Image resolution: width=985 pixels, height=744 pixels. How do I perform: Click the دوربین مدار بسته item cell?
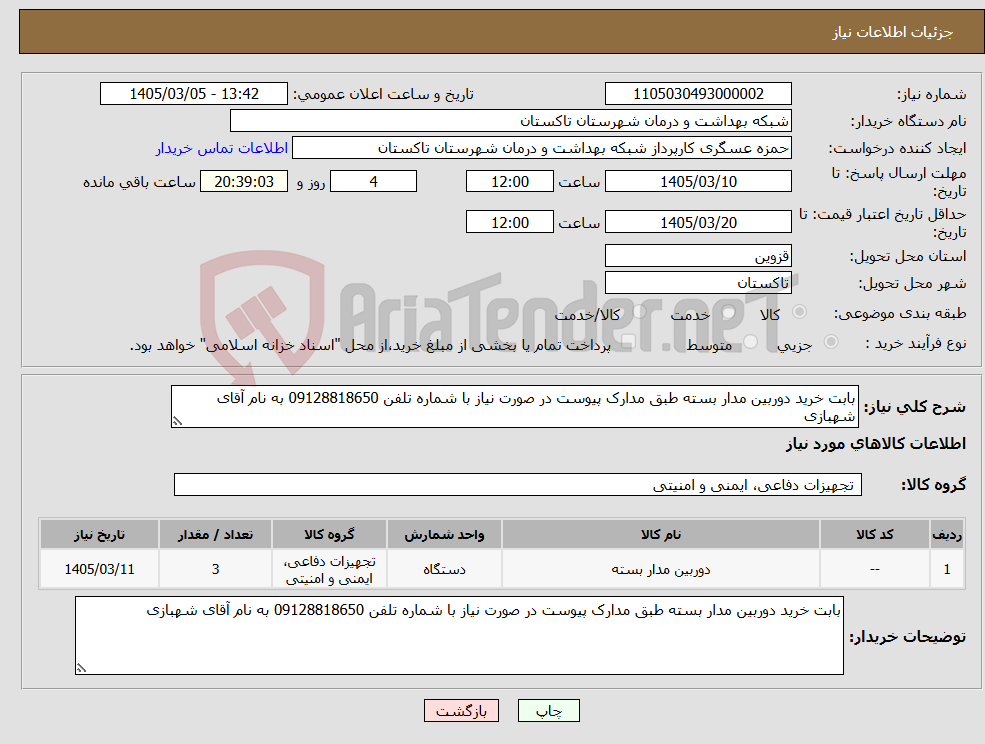pyautogui.click(x=660, y=569)
